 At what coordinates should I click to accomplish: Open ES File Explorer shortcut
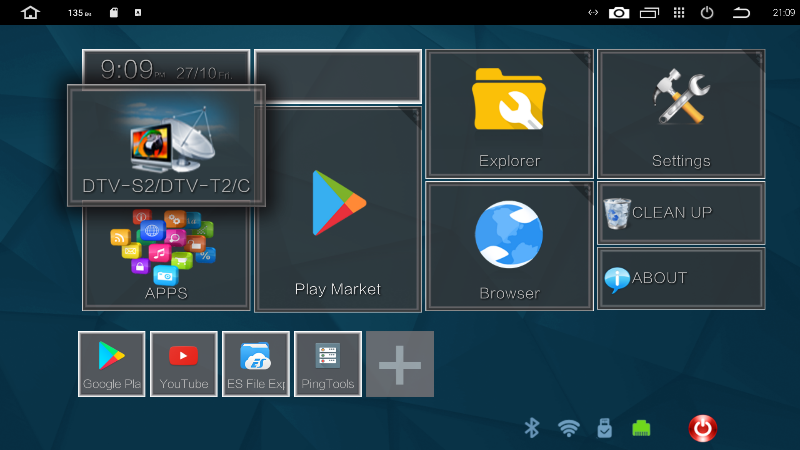256,364
